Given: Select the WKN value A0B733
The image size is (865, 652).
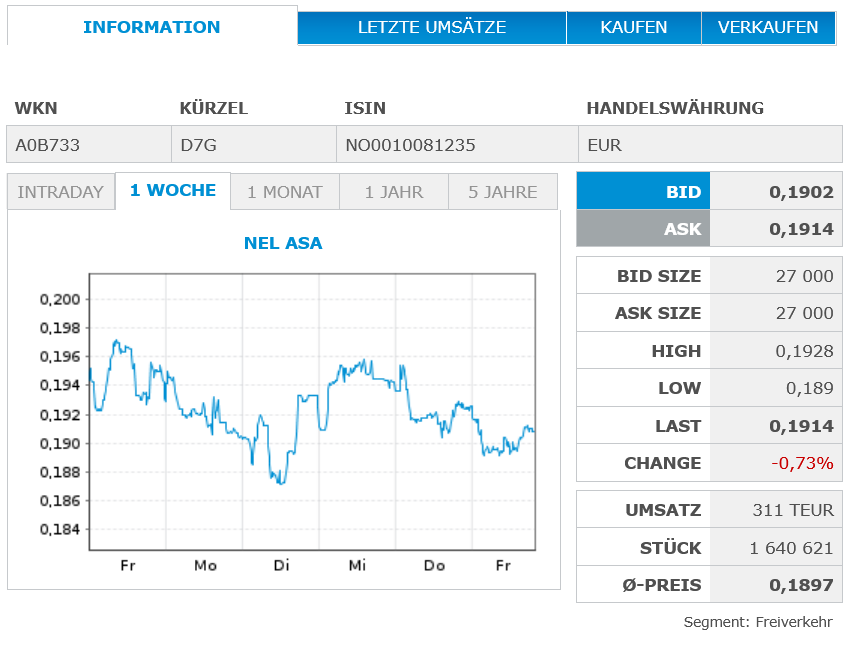Looking at the screenshot, I should coord(47,145).
